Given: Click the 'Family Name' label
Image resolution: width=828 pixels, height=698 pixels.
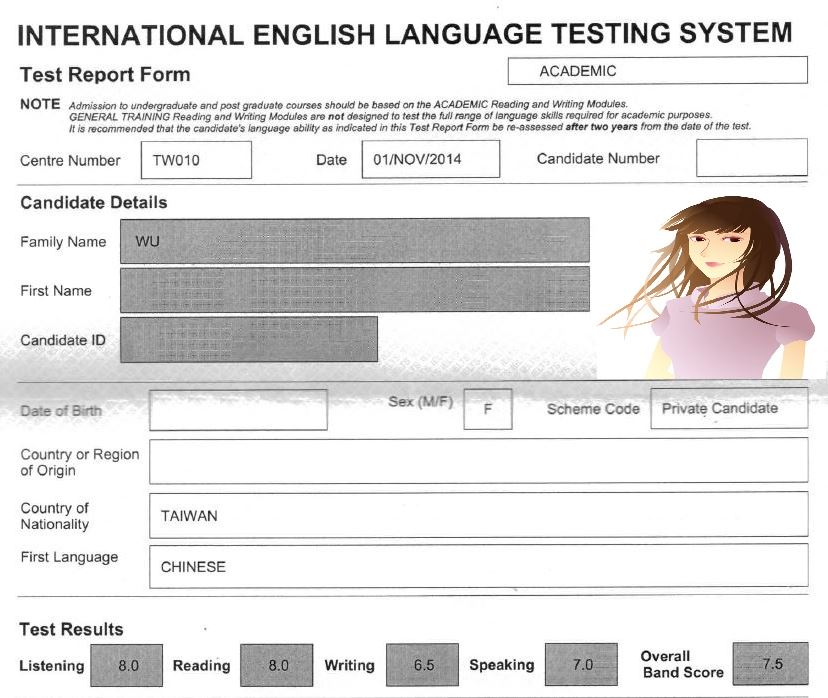Looking at the screenshot, I should click(63, 242).
